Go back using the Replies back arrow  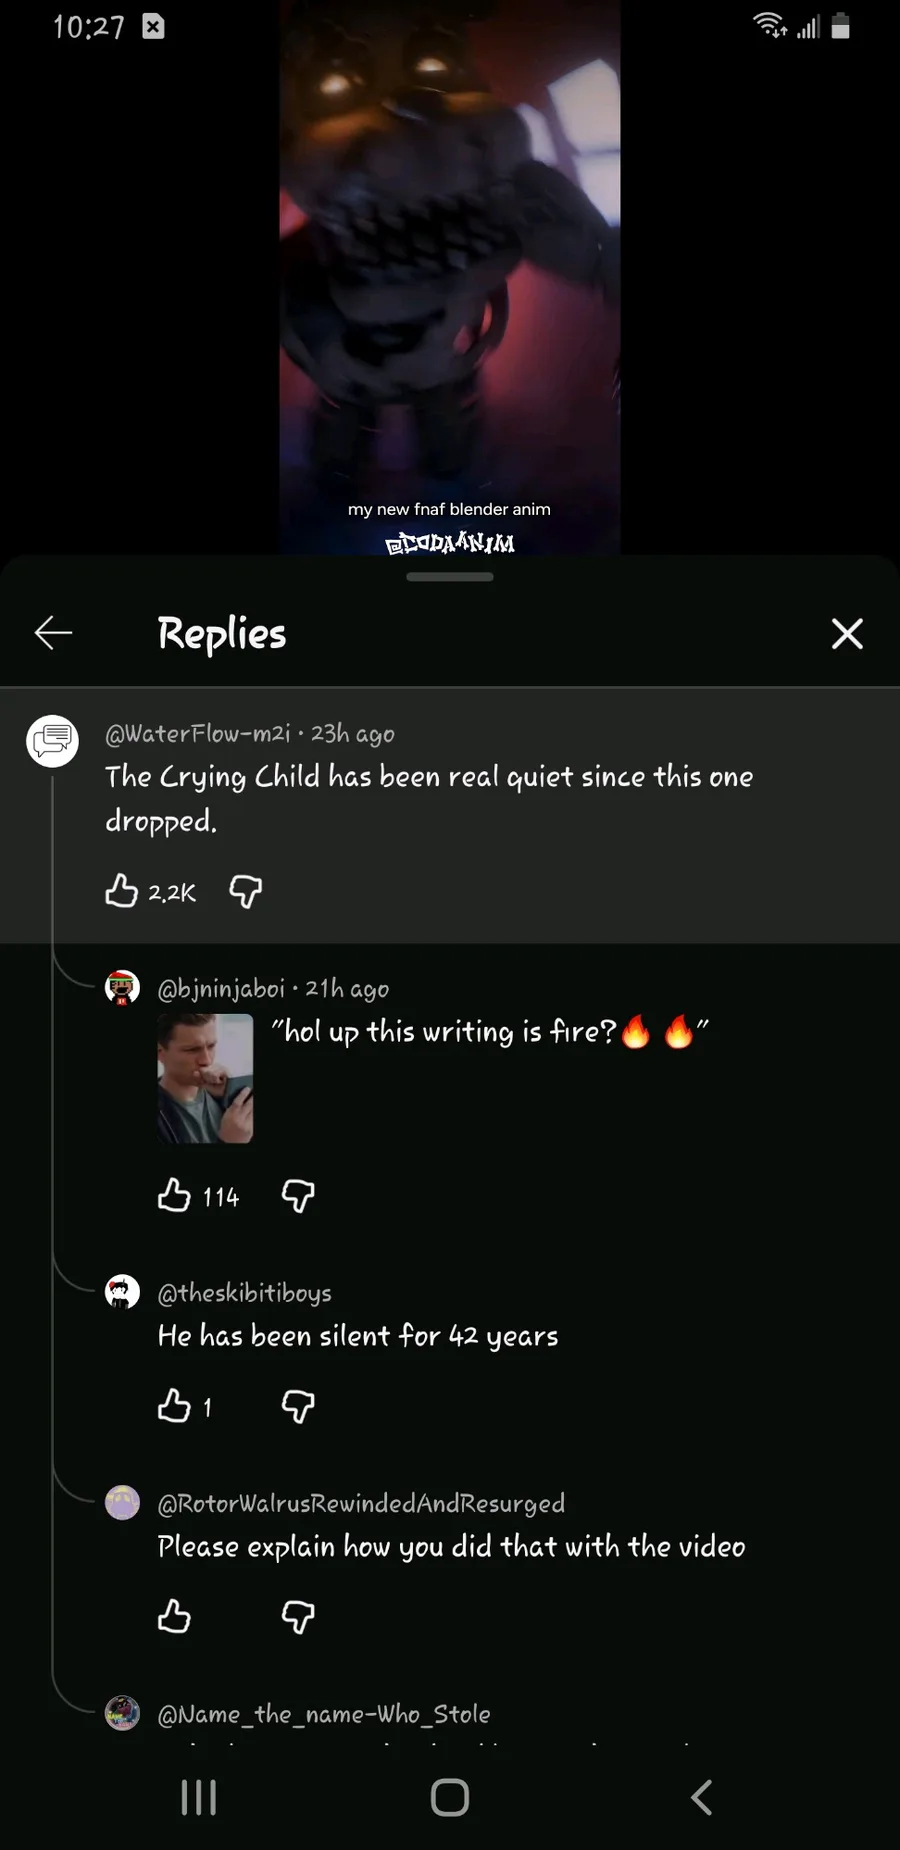[53, 633]
